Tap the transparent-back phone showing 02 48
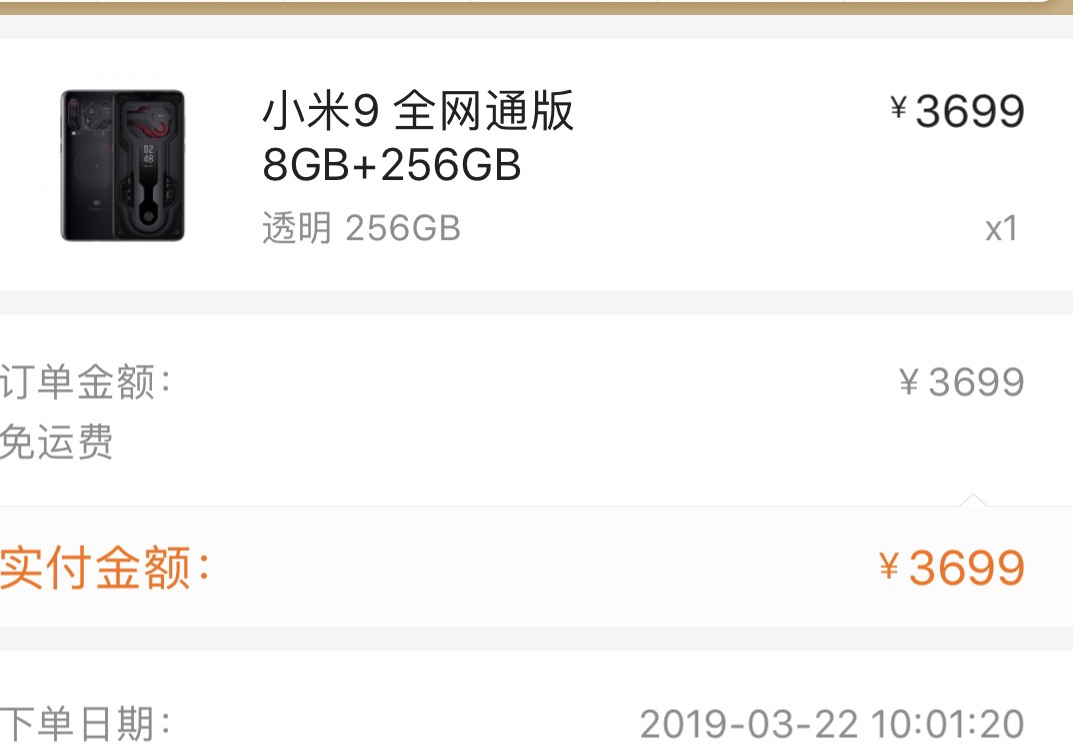Screen dimensions: 1073x756 pos(149,165)
